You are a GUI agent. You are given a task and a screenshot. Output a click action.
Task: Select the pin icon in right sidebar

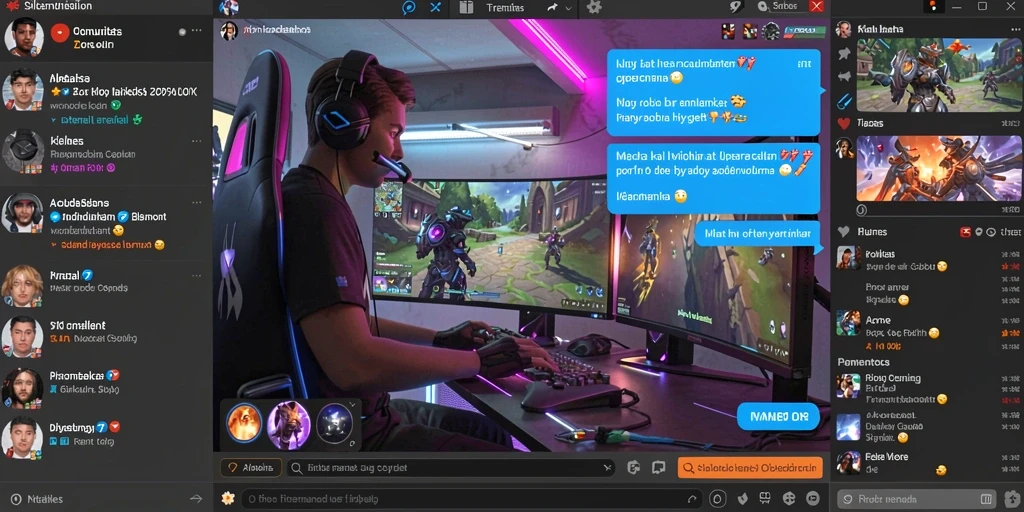[x=844, y=54]
